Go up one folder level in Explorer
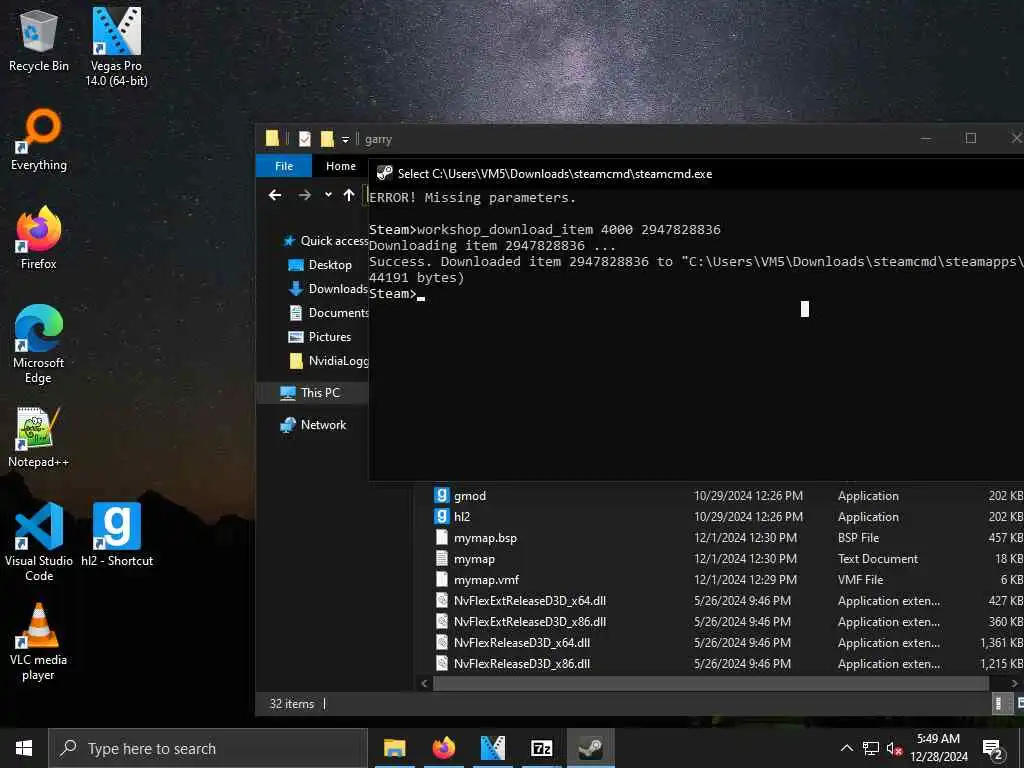Viewport: 1024px width, 768px height. point(349,195)
